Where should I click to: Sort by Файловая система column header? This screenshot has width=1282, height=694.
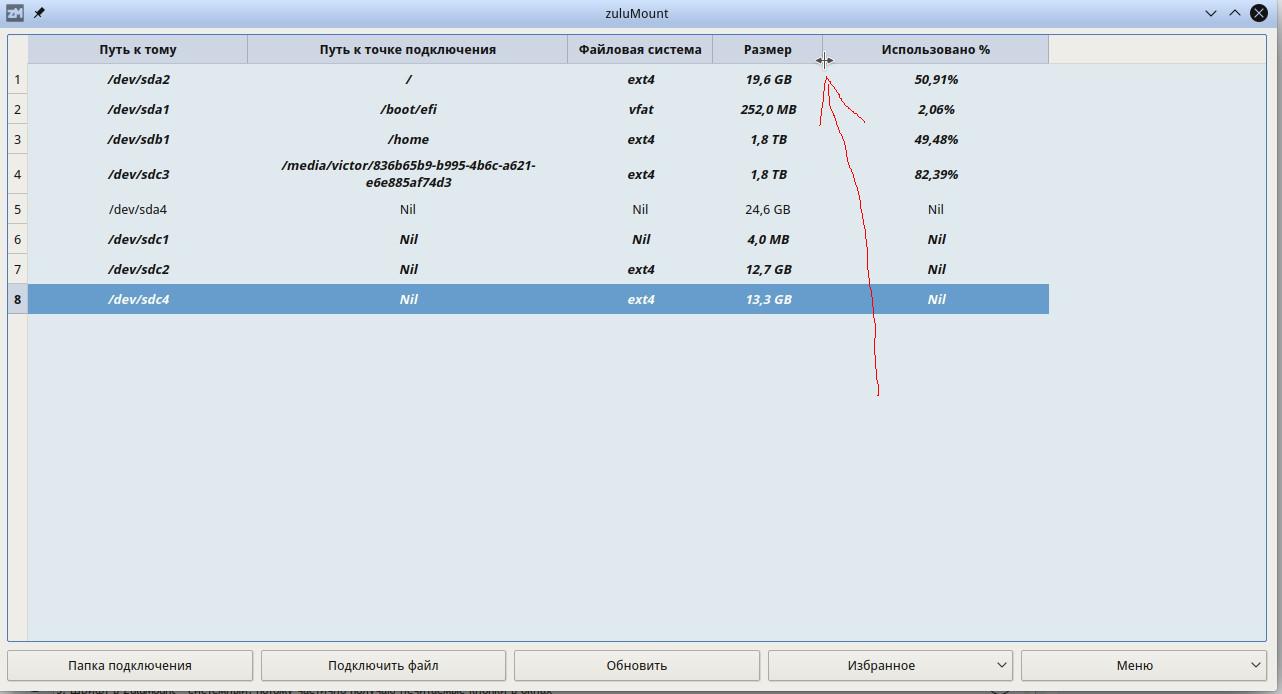pyautogui.click(x=640, y=49)
